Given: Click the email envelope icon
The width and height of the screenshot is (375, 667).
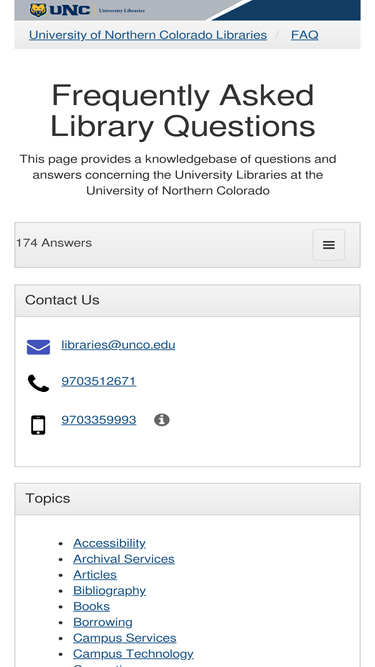Looking at the screenshot, I should pyautogui.click(x=38, y=347).
